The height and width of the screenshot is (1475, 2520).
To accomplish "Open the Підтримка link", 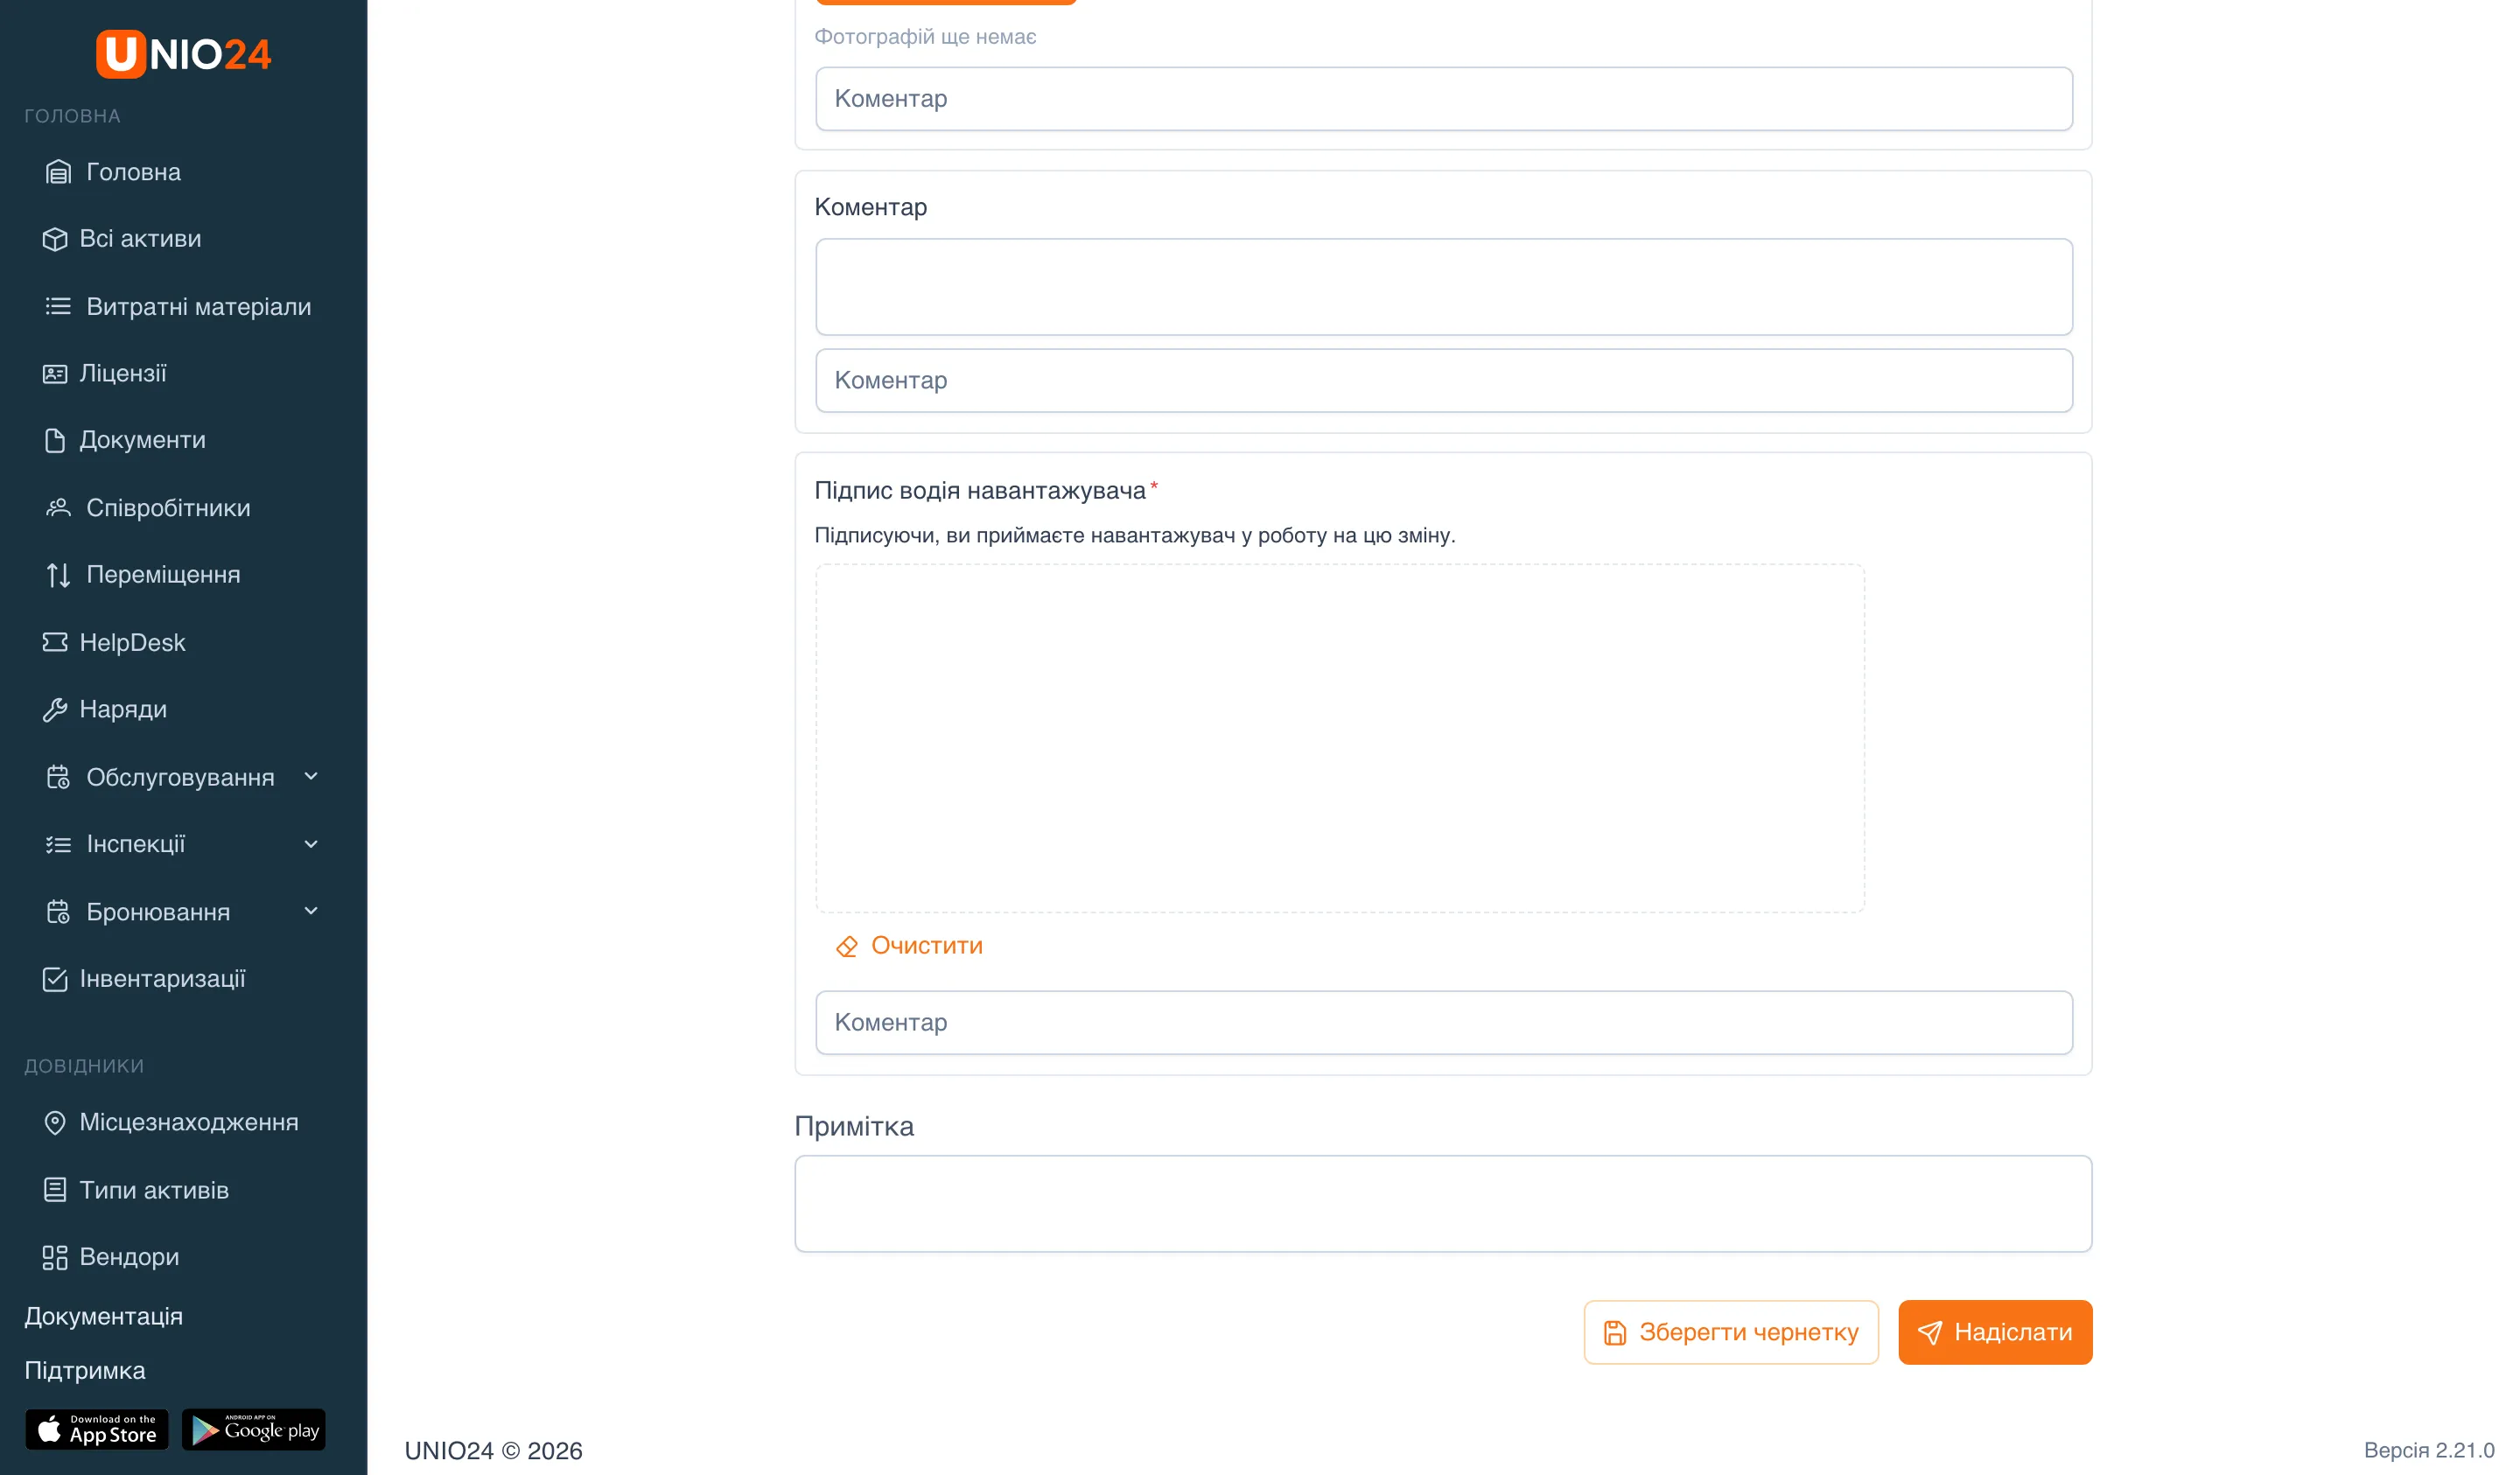I will [85, 1371].
